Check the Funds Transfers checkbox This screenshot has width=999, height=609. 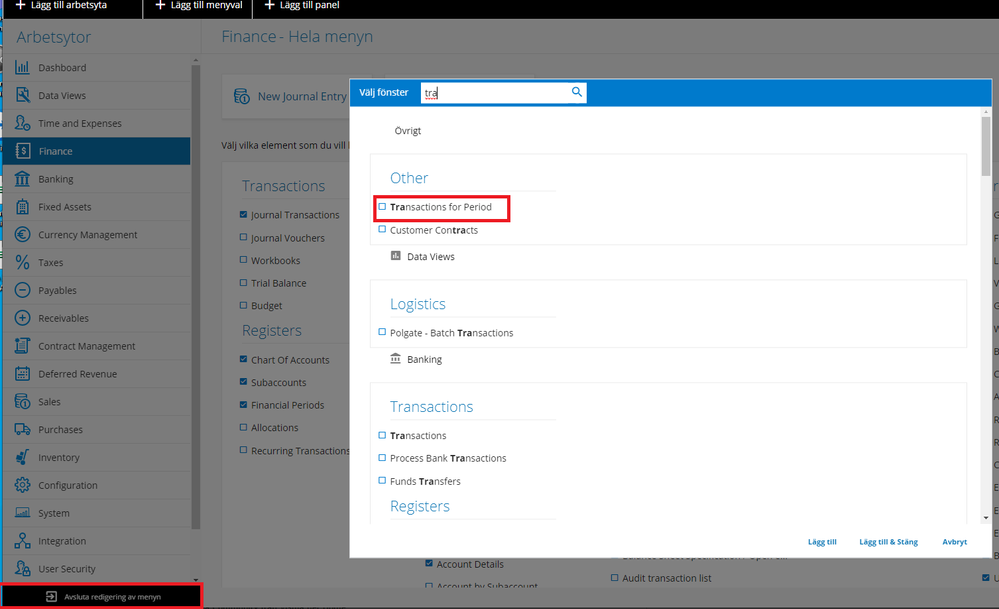click(x=382, y=480)
